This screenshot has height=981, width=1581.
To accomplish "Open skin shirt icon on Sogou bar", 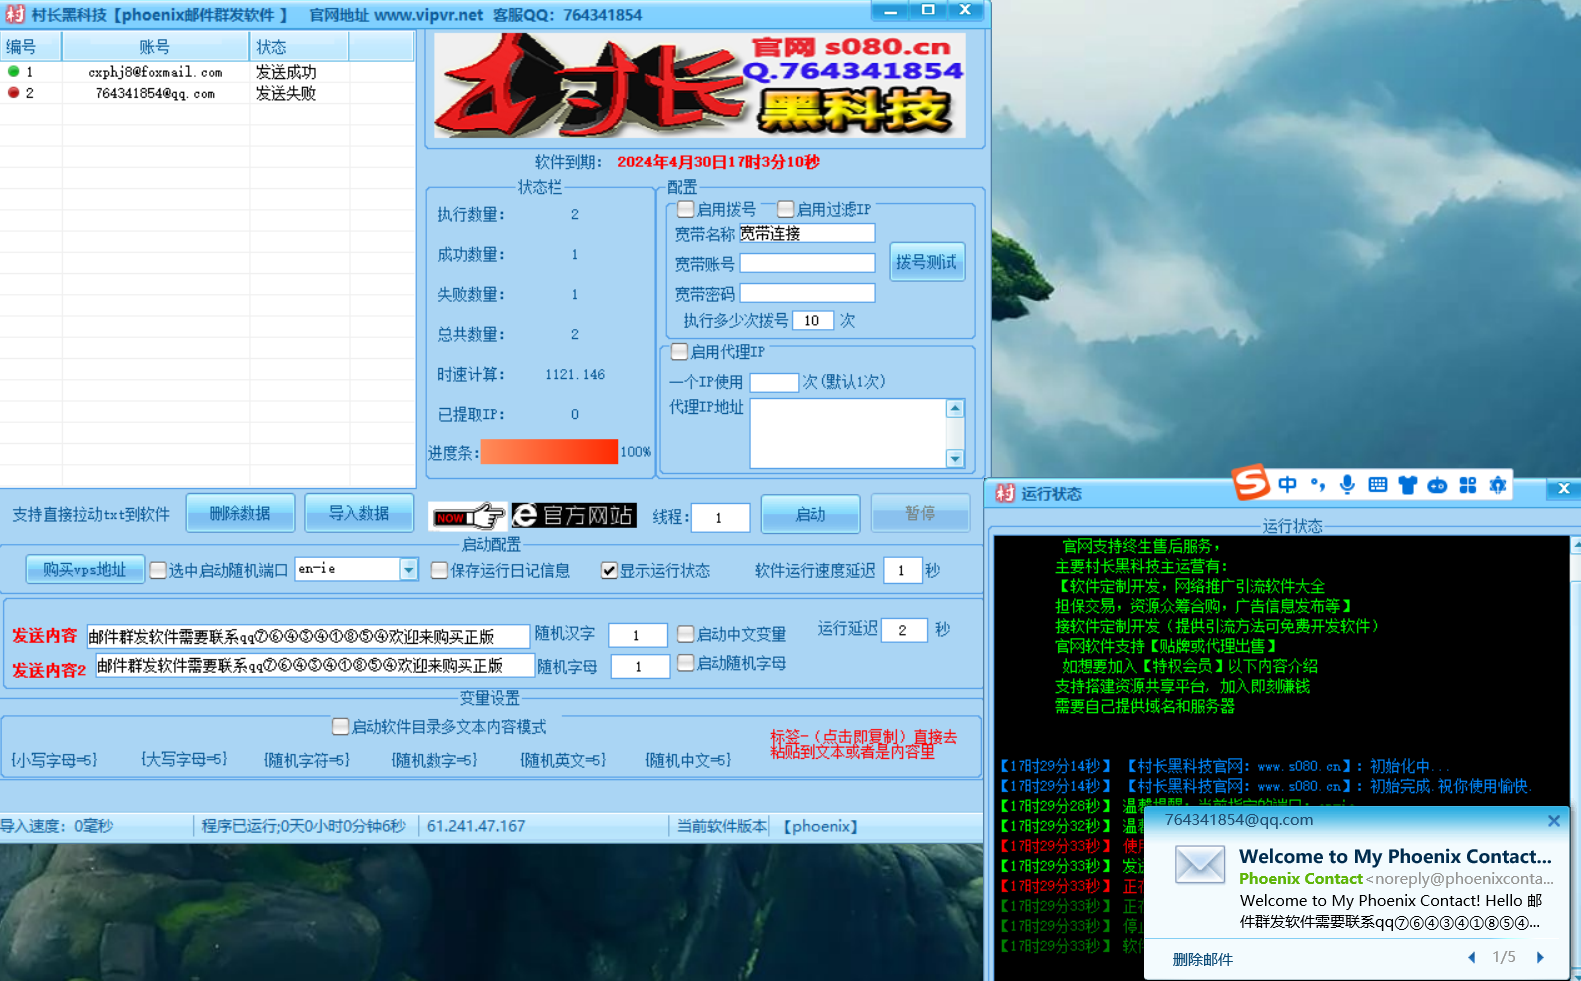I will (x=1408, y=485).
